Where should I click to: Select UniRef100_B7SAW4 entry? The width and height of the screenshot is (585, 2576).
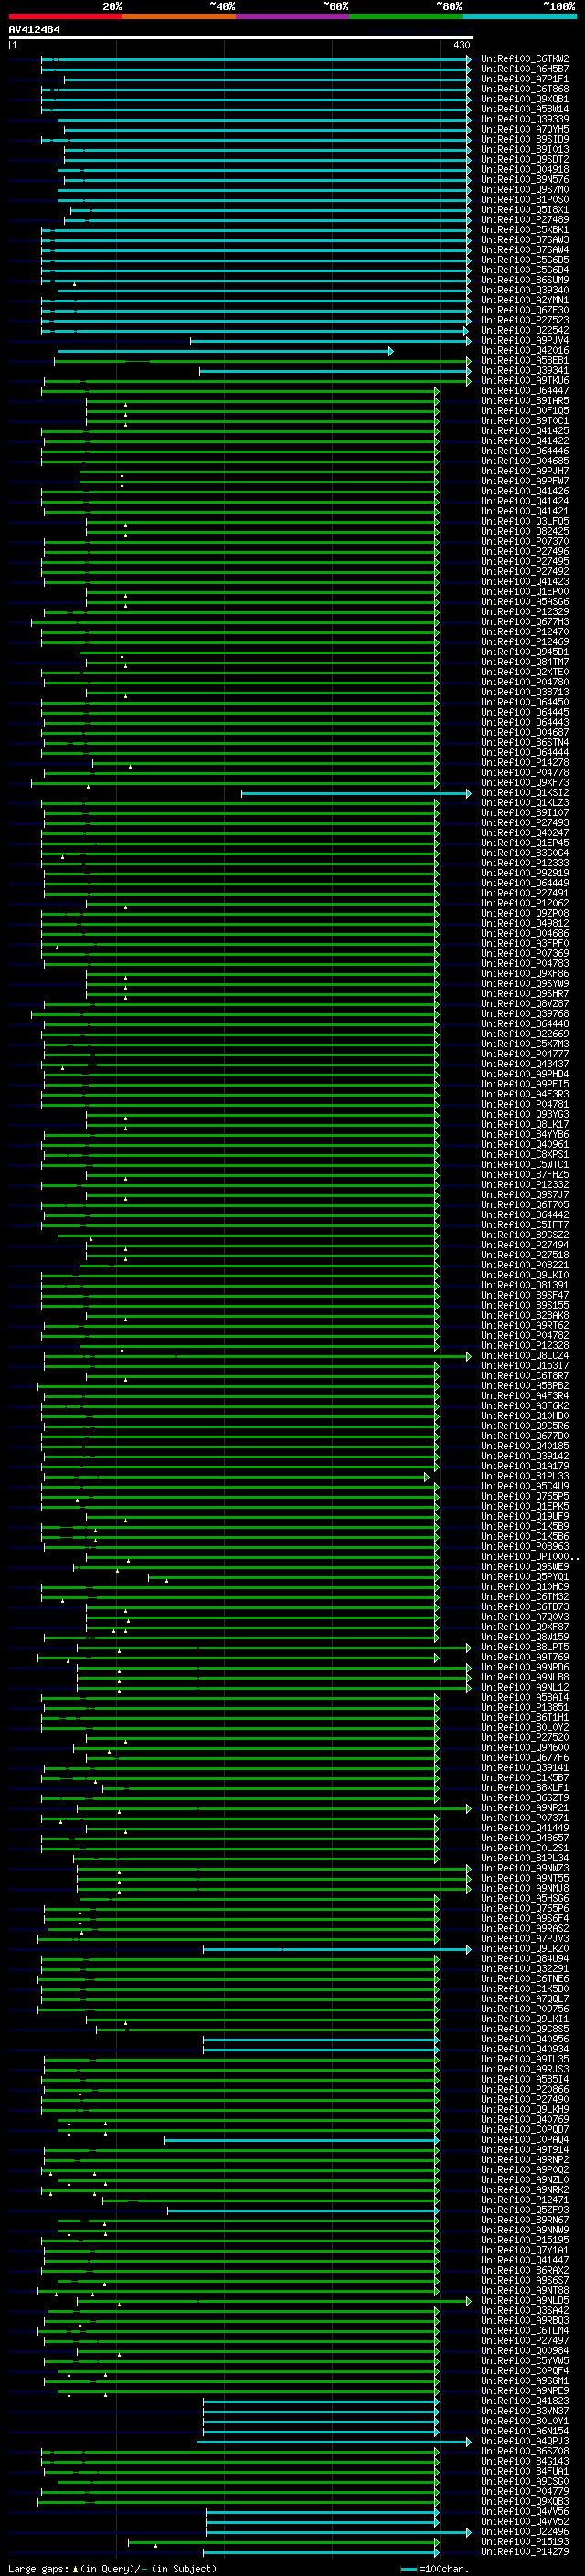pos(525,250)
